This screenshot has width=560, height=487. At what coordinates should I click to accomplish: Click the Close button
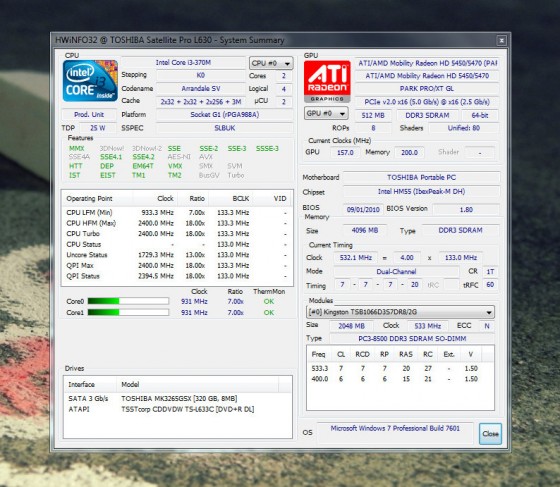490,434
